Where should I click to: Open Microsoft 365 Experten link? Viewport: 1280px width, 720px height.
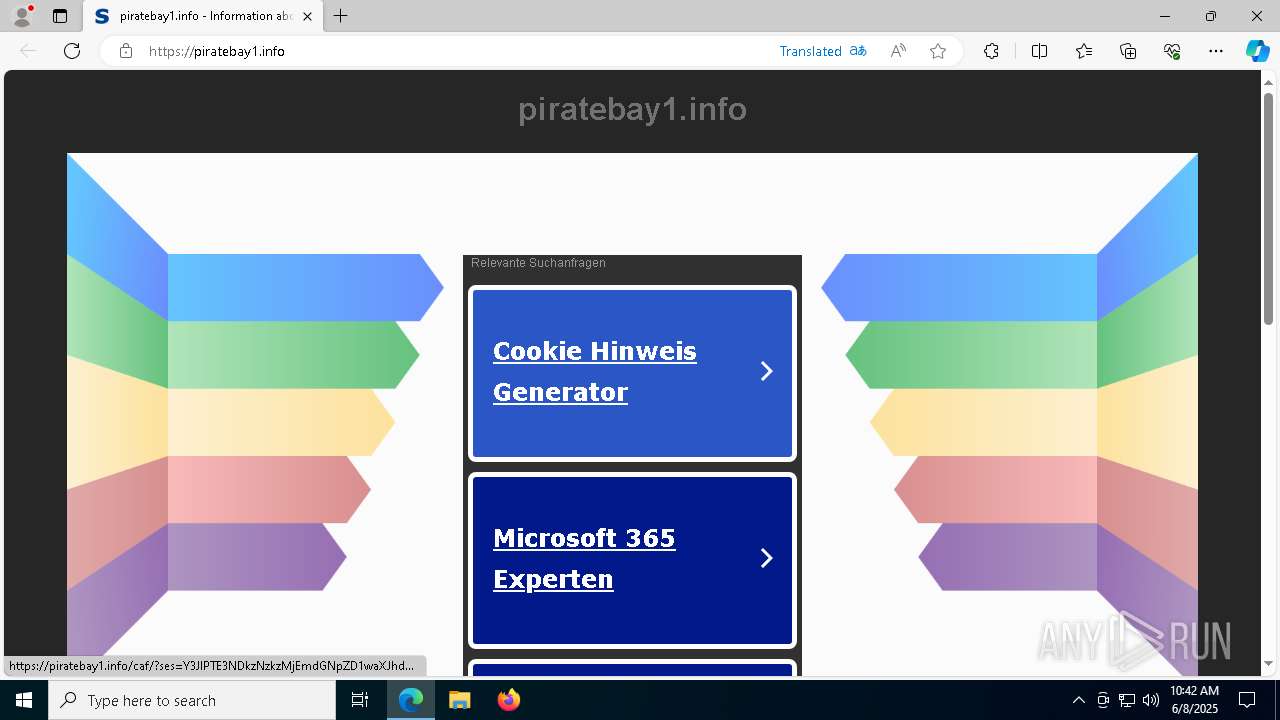point(584,558)
